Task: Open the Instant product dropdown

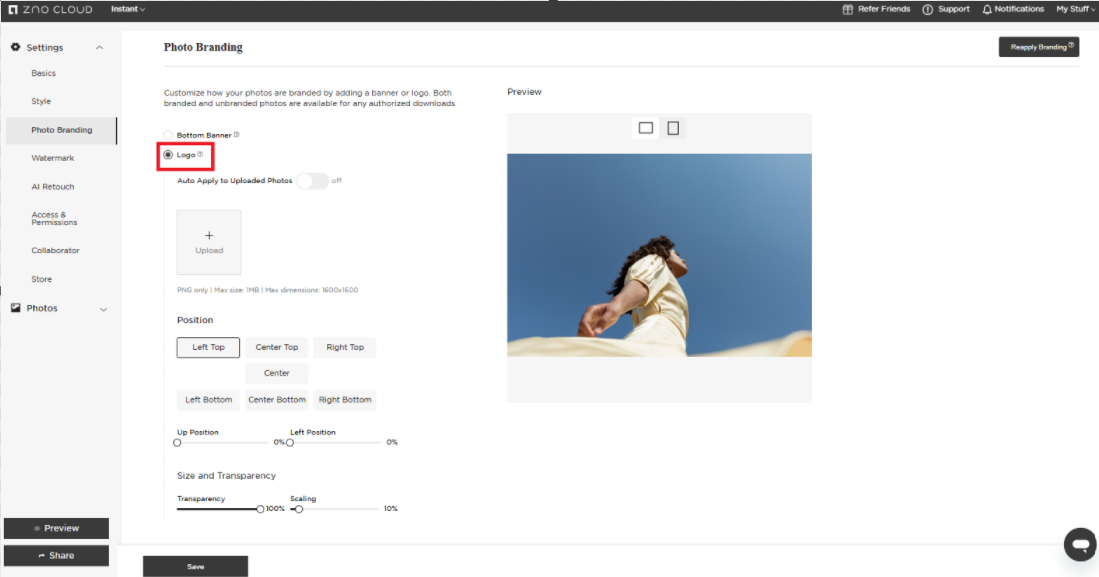Action: pyautogui.click(x=128, y=9)
